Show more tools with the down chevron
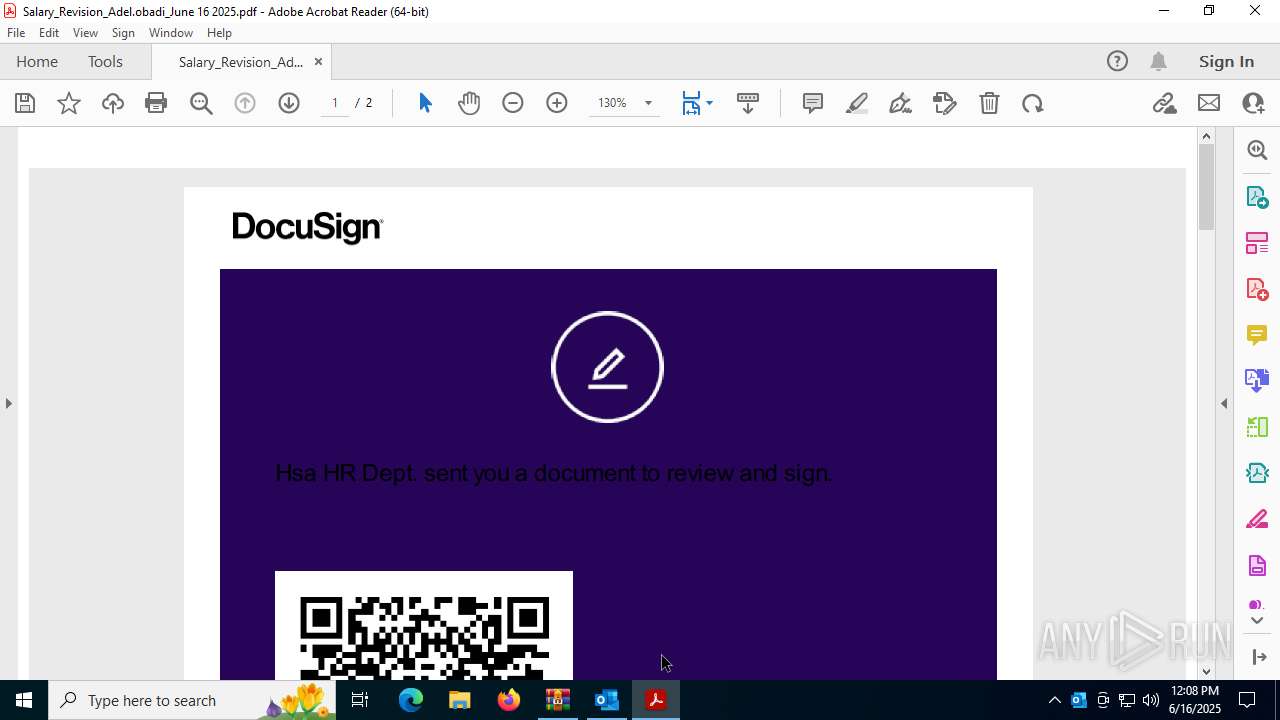The image size is (1280, 720). point(1257,621)
